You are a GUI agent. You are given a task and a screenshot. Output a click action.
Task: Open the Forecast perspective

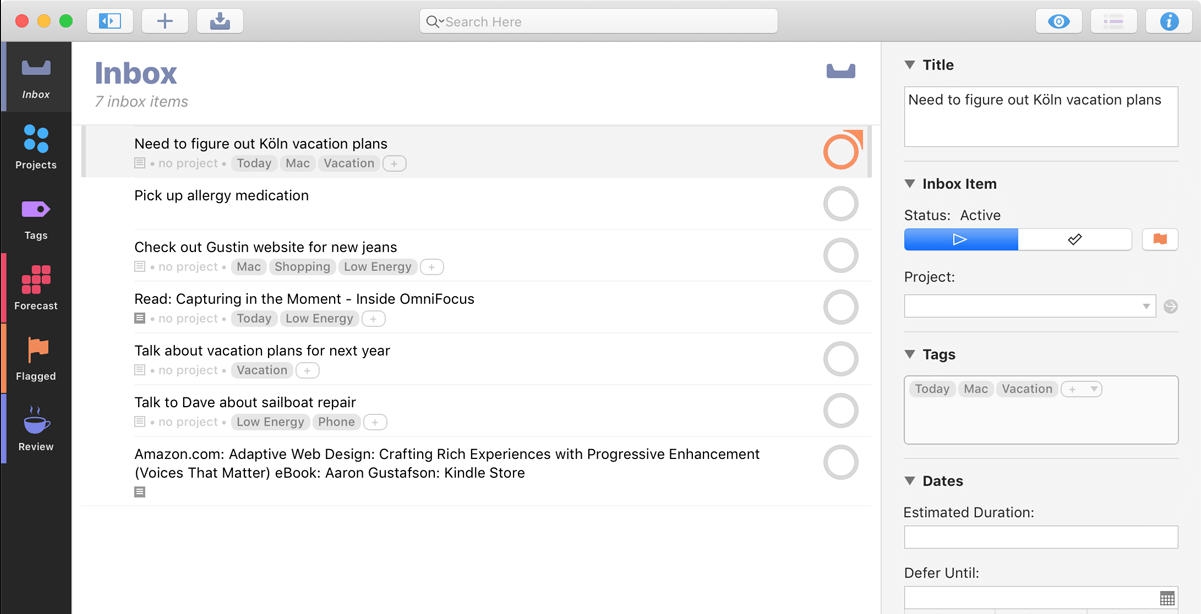[x=36, y=288]
